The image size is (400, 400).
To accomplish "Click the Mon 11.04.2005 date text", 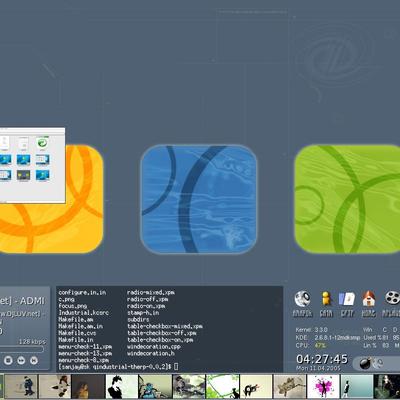I will (318, 368).
